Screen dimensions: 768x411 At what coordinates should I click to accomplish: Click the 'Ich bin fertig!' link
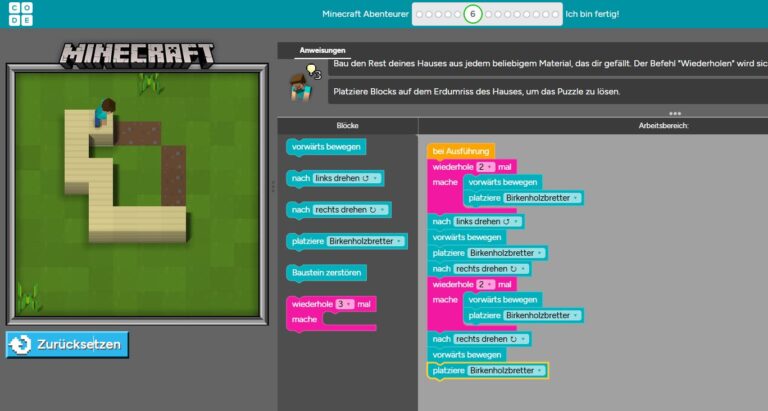coord(591,14)
